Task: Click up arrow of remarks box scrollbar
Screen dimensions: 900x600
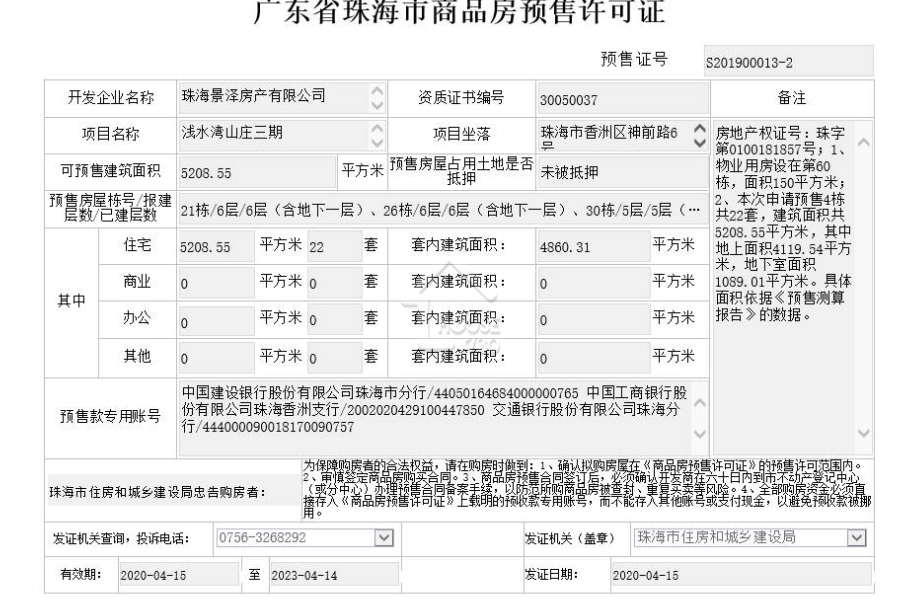Action: pos(863,142)
